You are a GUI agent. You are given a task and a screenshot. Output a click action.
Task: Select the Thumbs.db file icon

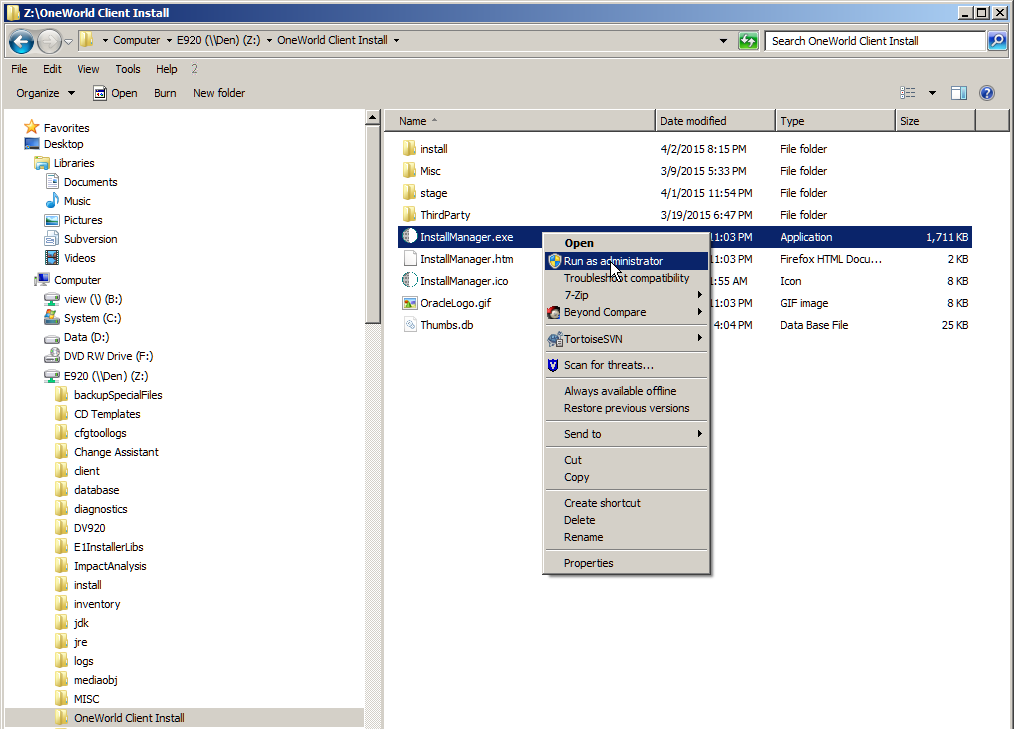pyautogui.click(x=409, y=325)
